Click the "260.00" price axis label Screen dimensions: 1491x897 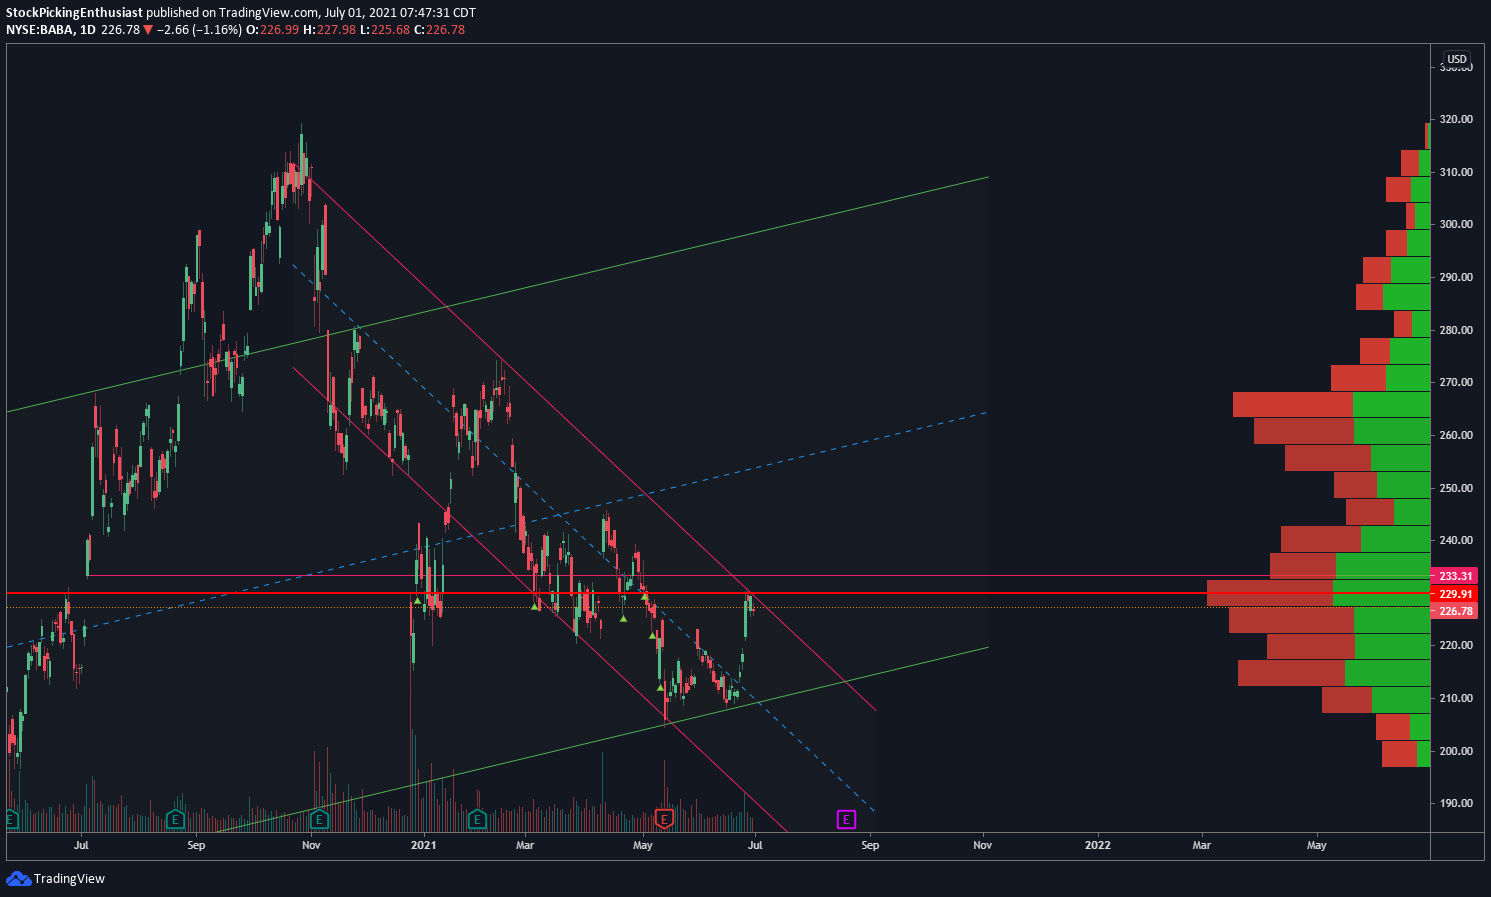pyautogui.click(x=1456, y=435)
